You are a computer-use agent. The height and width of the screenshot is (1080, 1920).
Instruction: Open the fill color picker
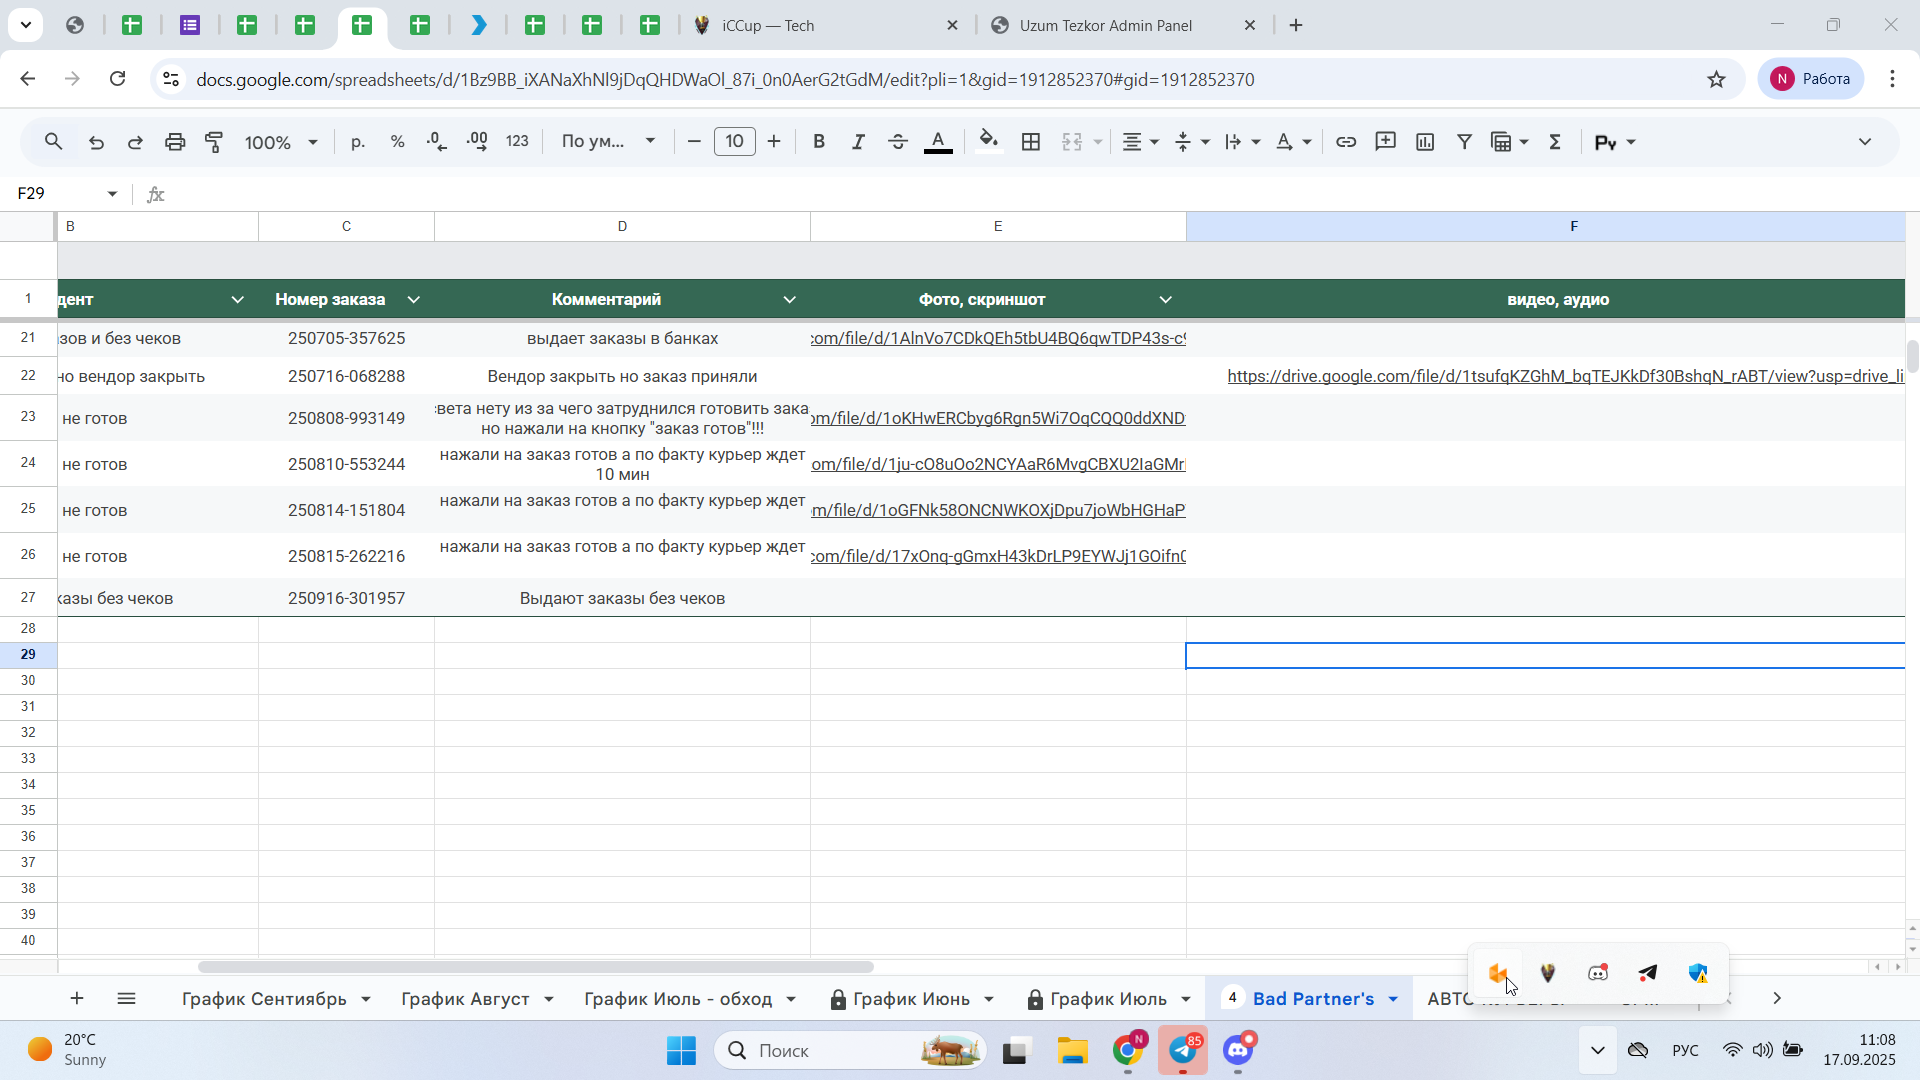(989, 142)
